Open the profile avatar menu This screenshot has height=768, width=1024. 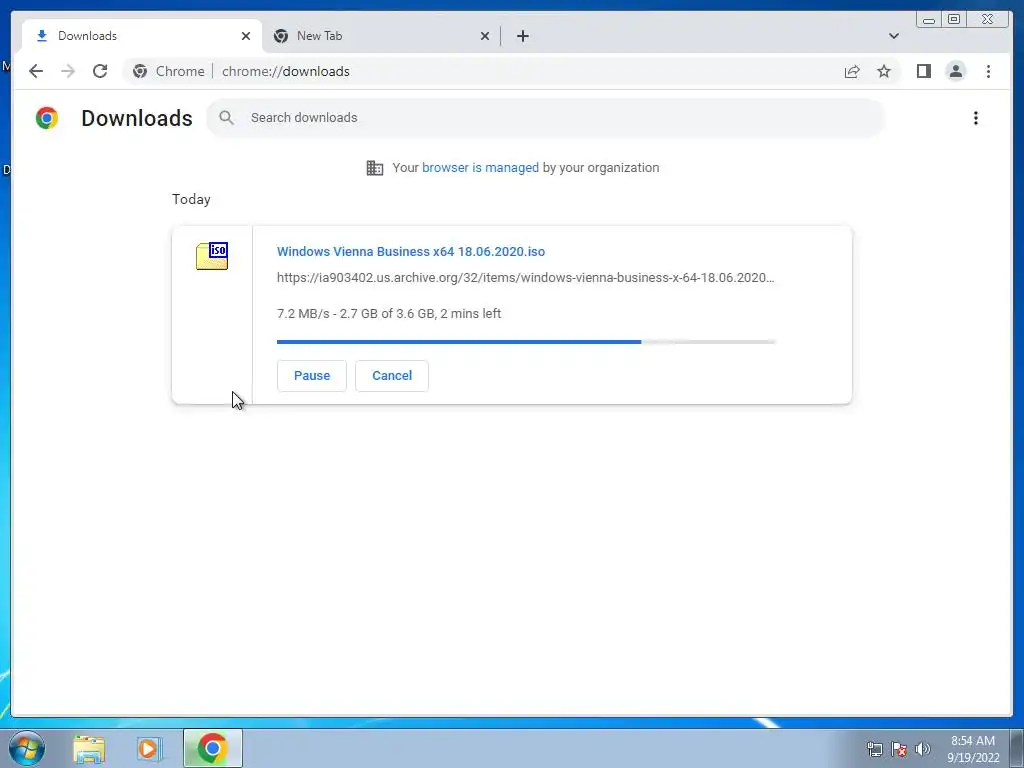(955, 71)
